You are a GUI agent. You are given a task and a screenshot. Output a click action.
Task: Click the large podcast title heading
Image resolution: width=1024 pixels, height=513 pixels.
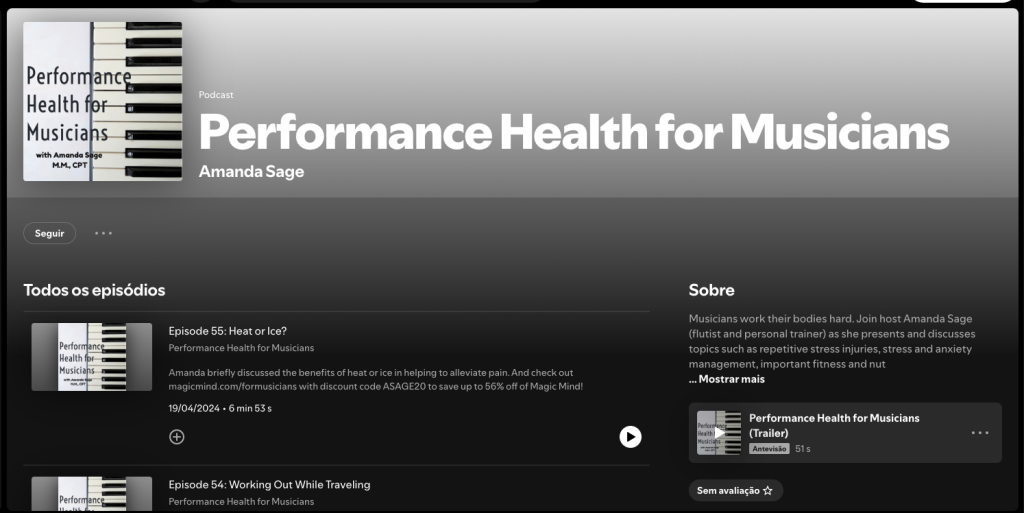[573, 132]
